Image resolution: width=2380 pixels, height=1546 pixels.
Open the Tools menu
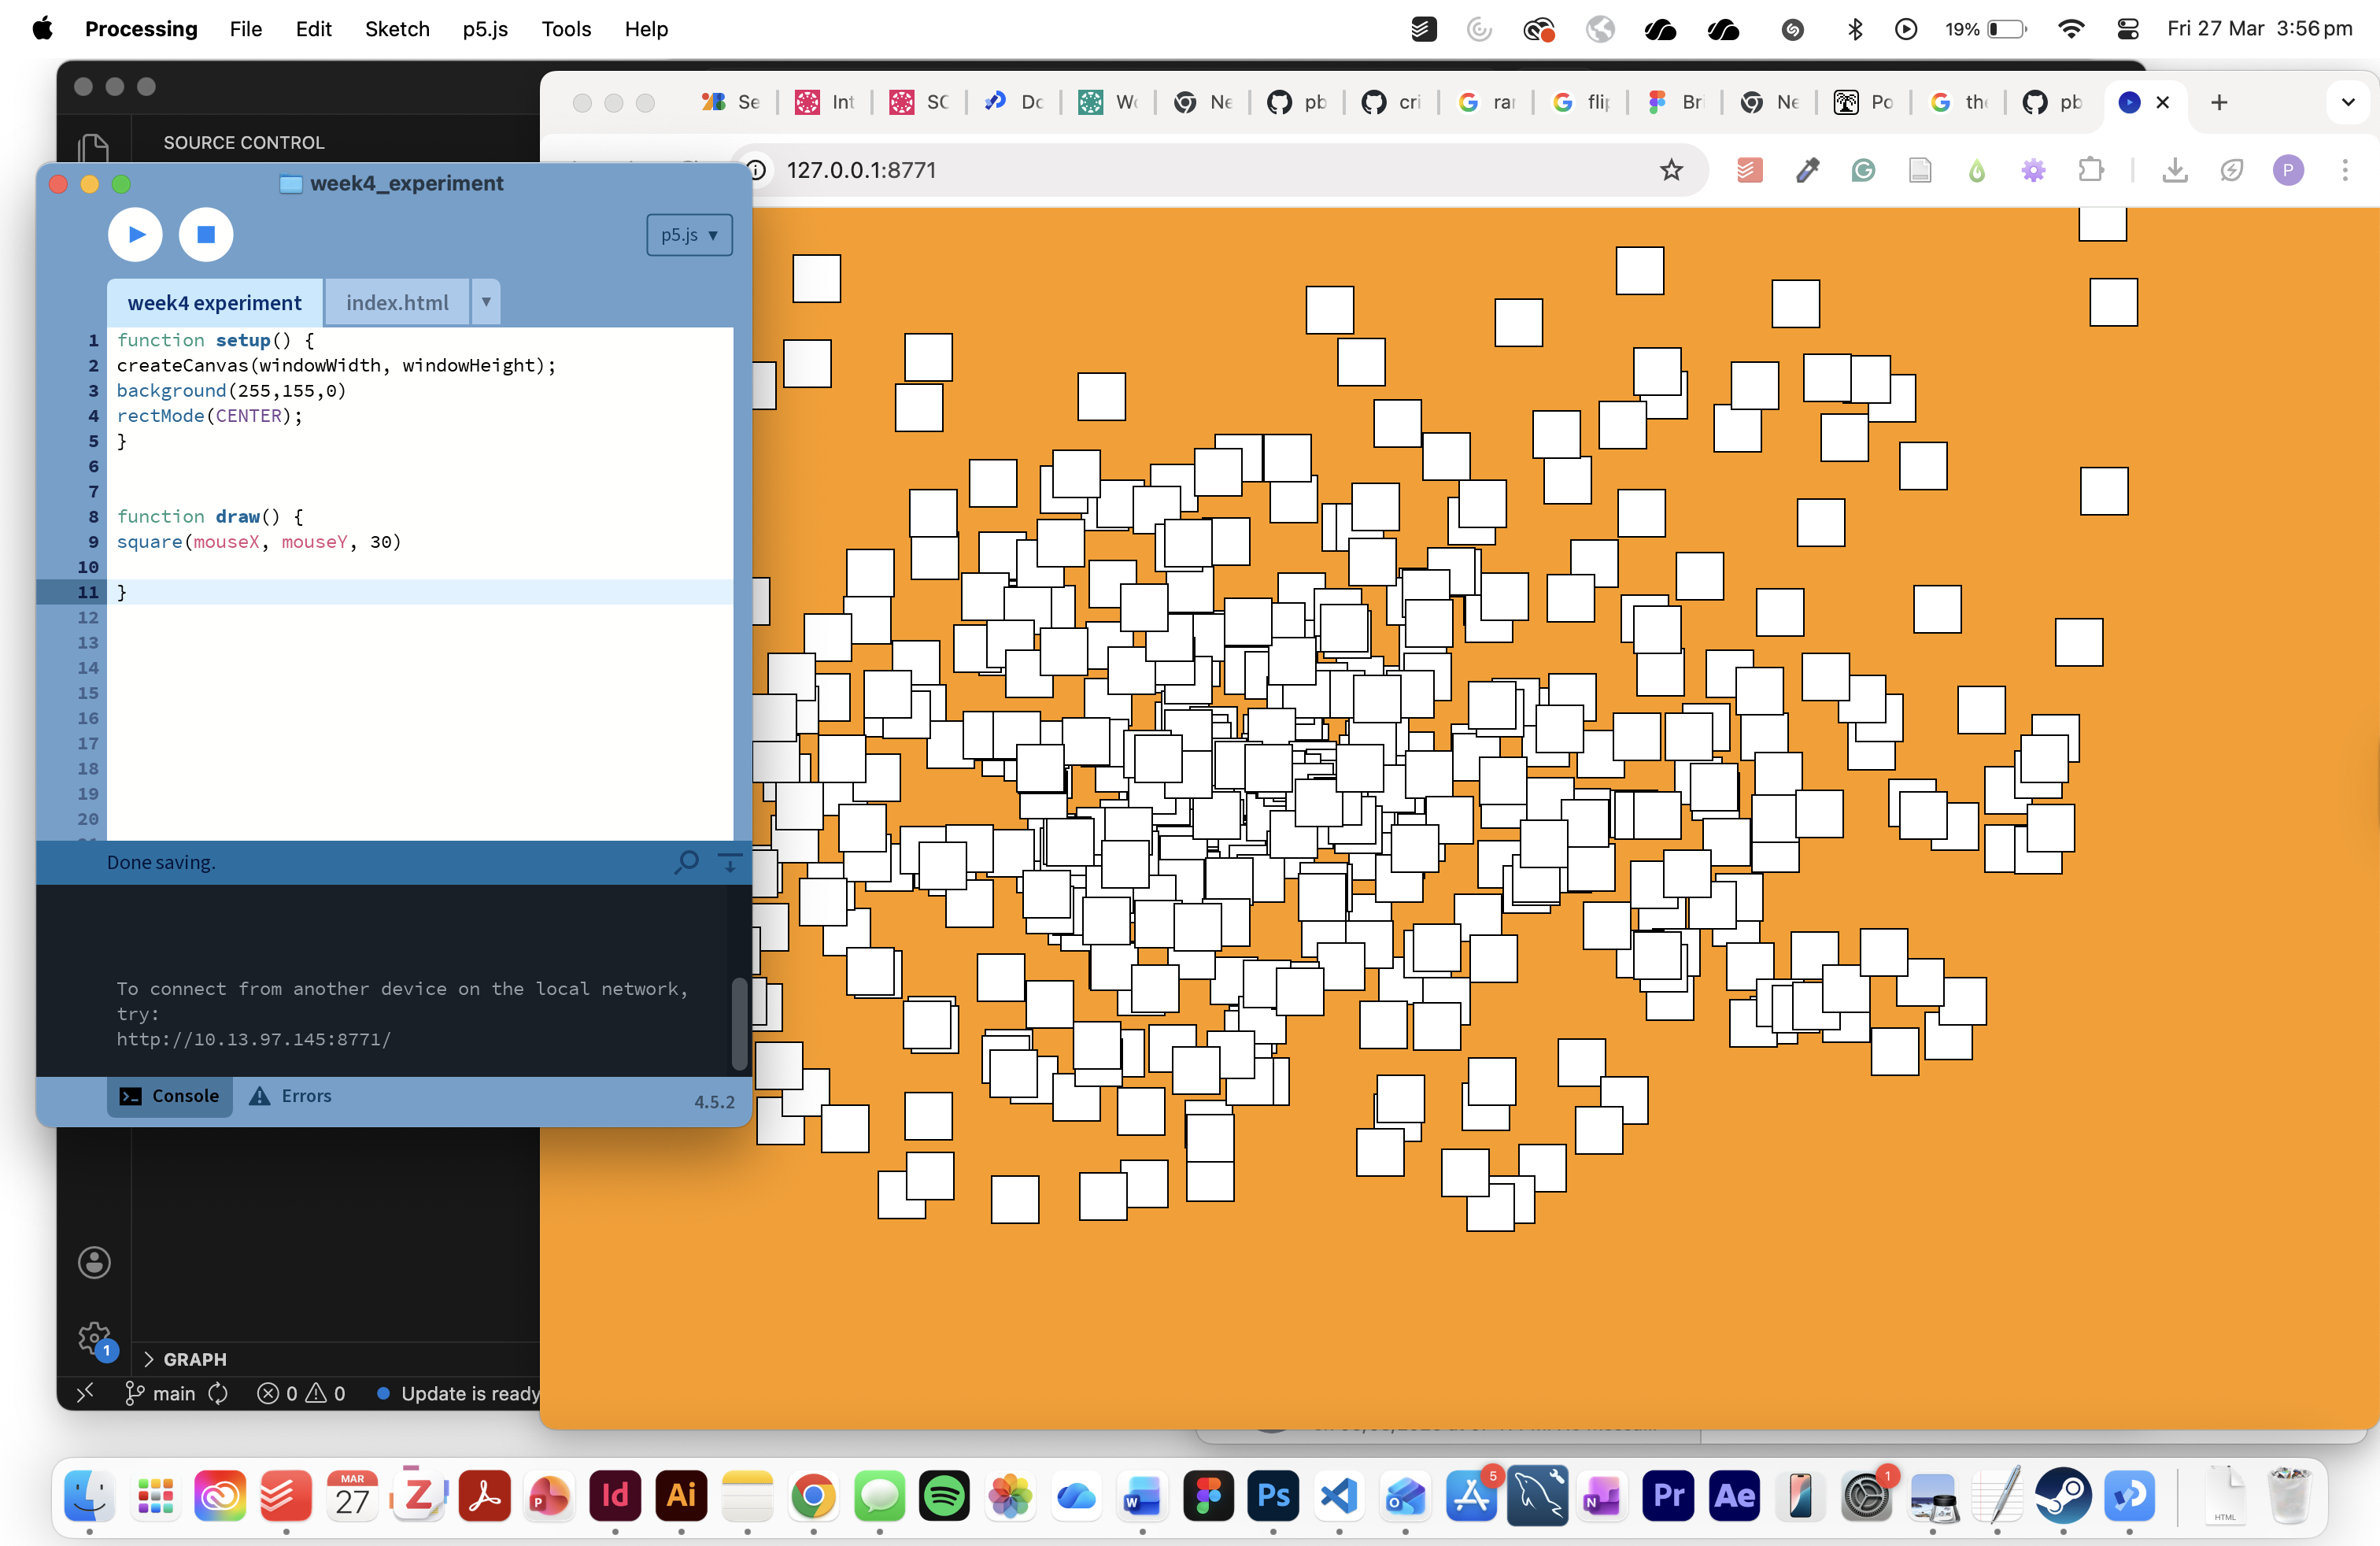566,29
